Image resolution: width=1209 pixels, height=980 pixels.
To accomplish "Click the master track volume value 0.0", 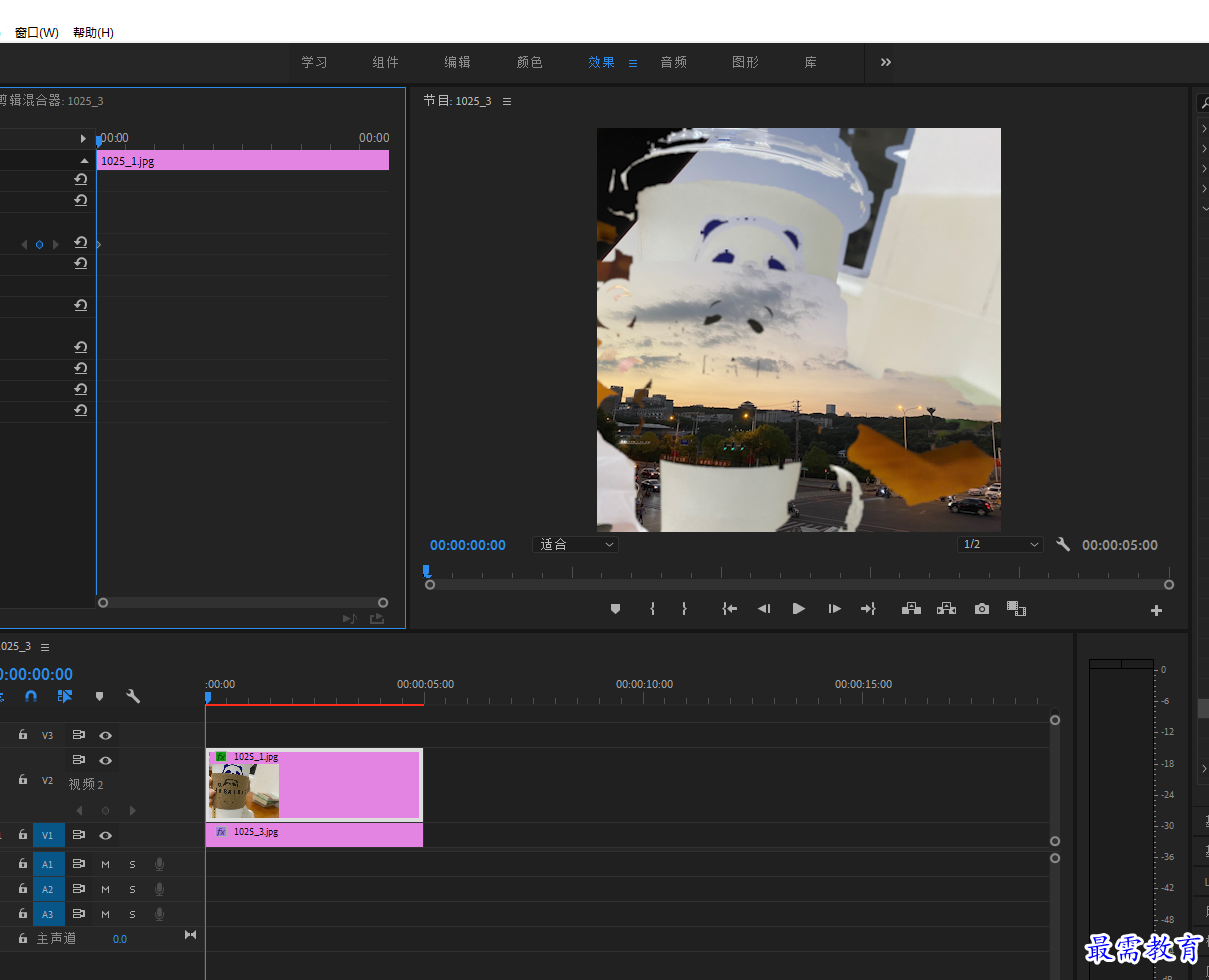I will coord(120,939).
